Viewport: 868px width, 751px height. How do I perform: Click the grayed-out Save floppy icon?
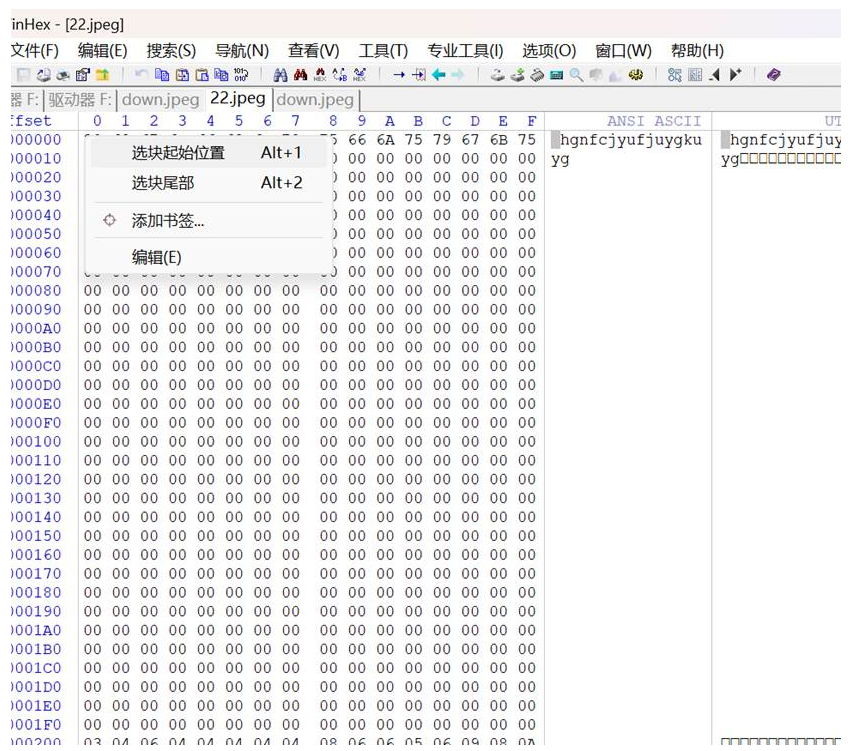pos(23,75)
